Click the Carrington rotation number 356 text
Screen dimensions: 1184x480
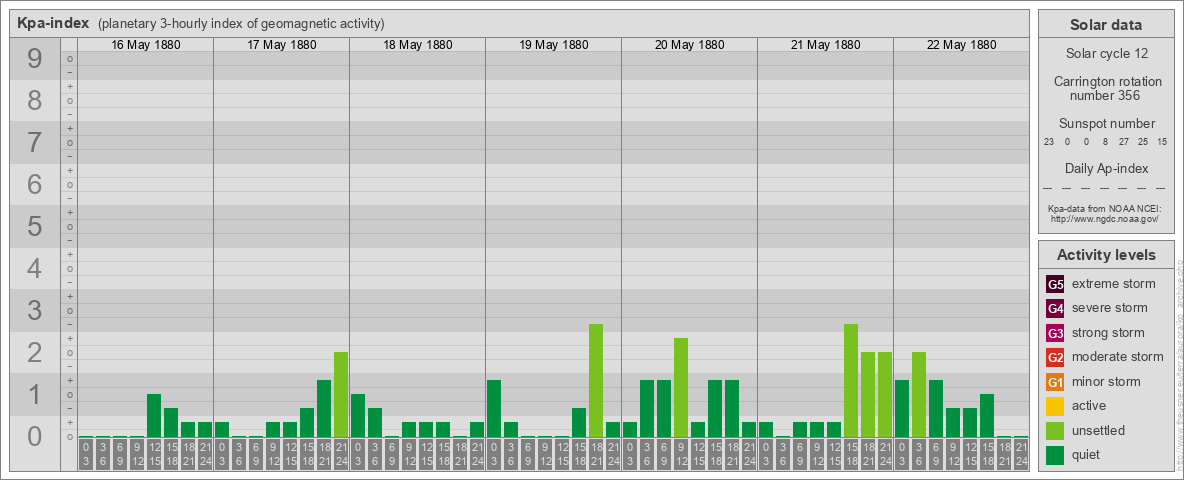point(1106,88)
